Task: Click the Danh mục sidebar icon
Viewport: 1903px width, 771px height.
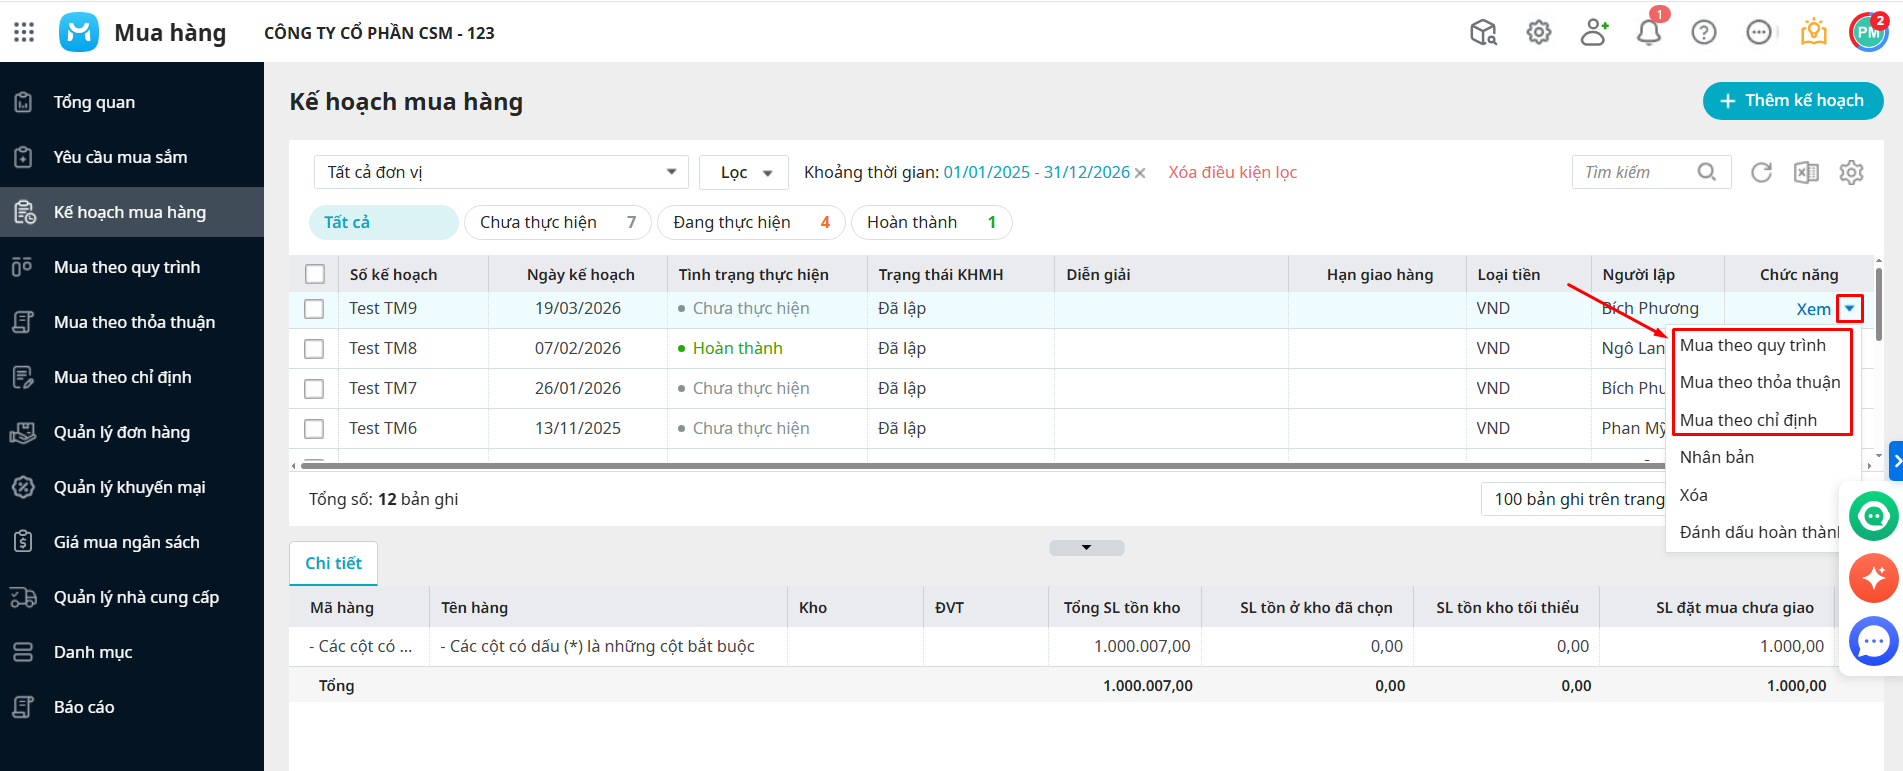Action: click(x=23, y=652)
